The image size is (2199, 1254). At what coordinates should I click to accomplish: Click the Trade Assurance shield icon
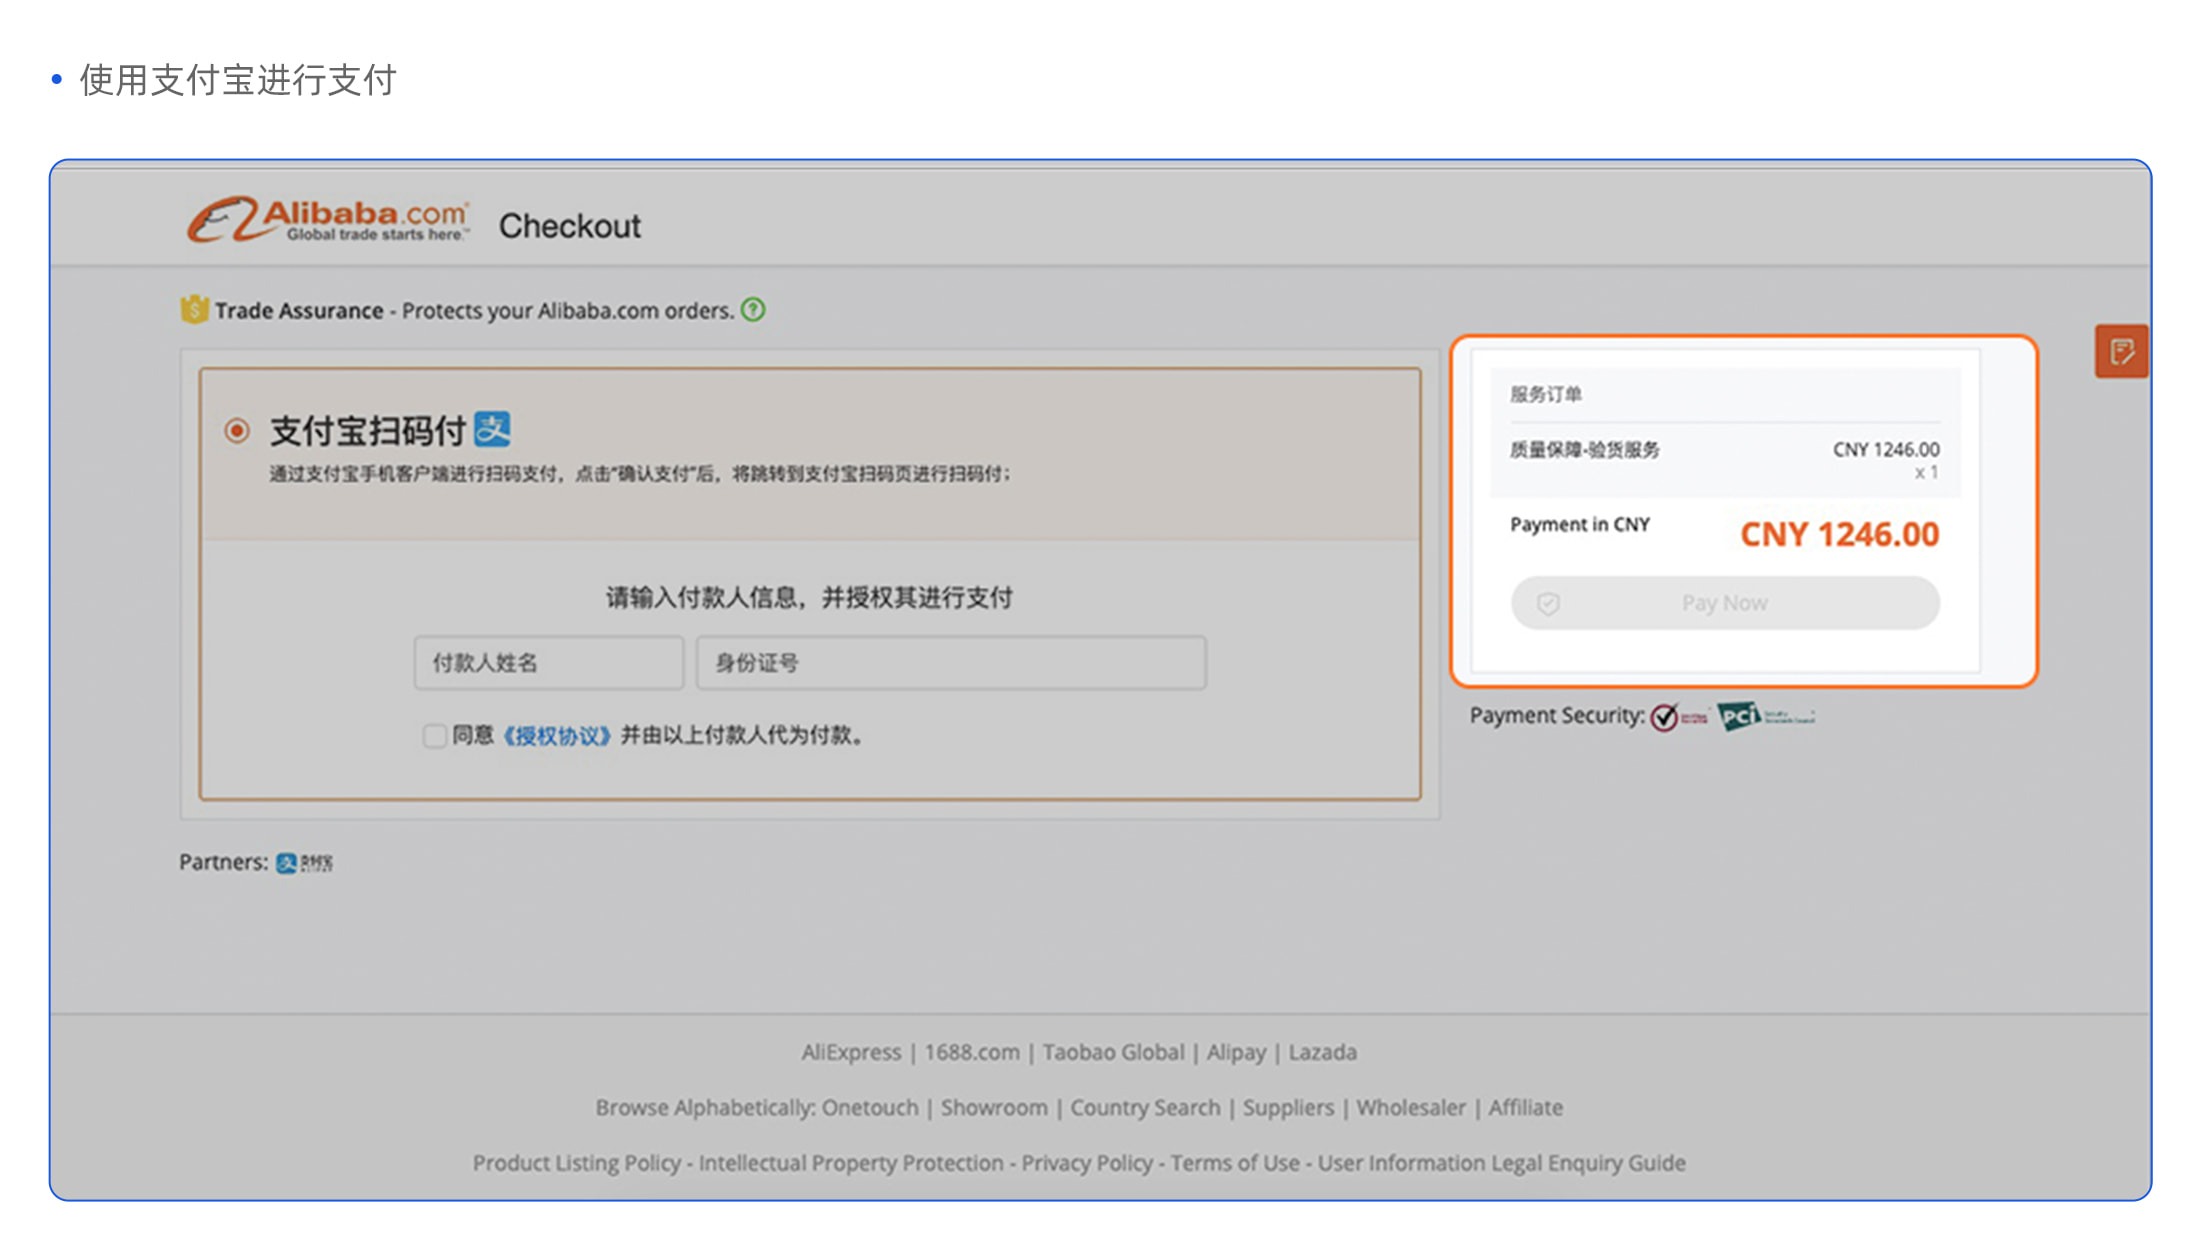tap(194, 310)
